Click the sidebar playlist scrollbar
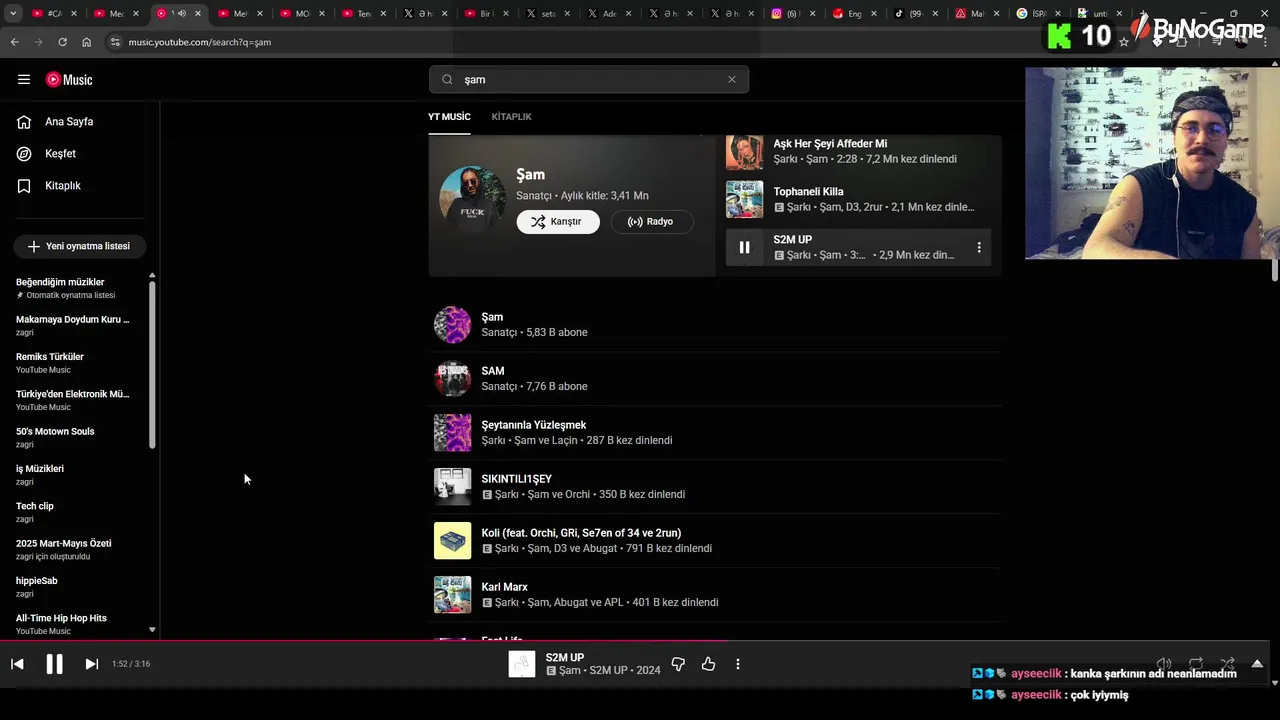 [x=152, y=363]
